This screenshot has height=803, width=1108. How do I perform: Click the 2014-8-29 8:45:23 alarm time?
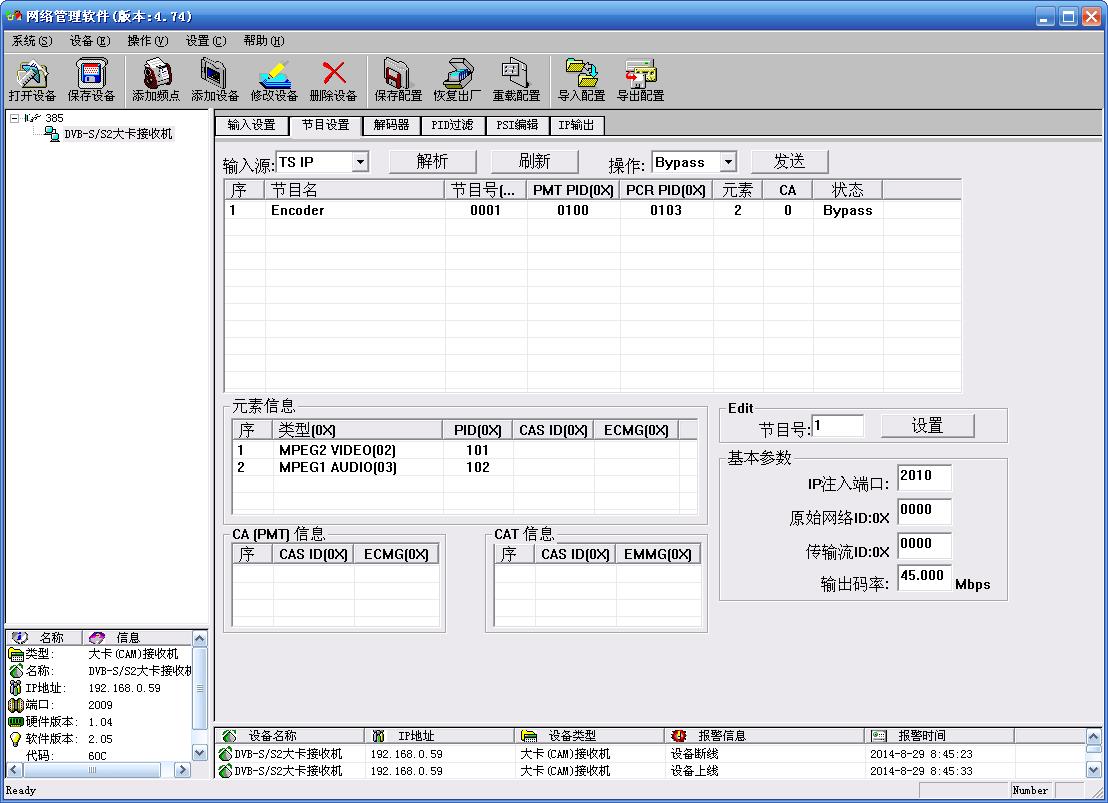coord(921,754)
